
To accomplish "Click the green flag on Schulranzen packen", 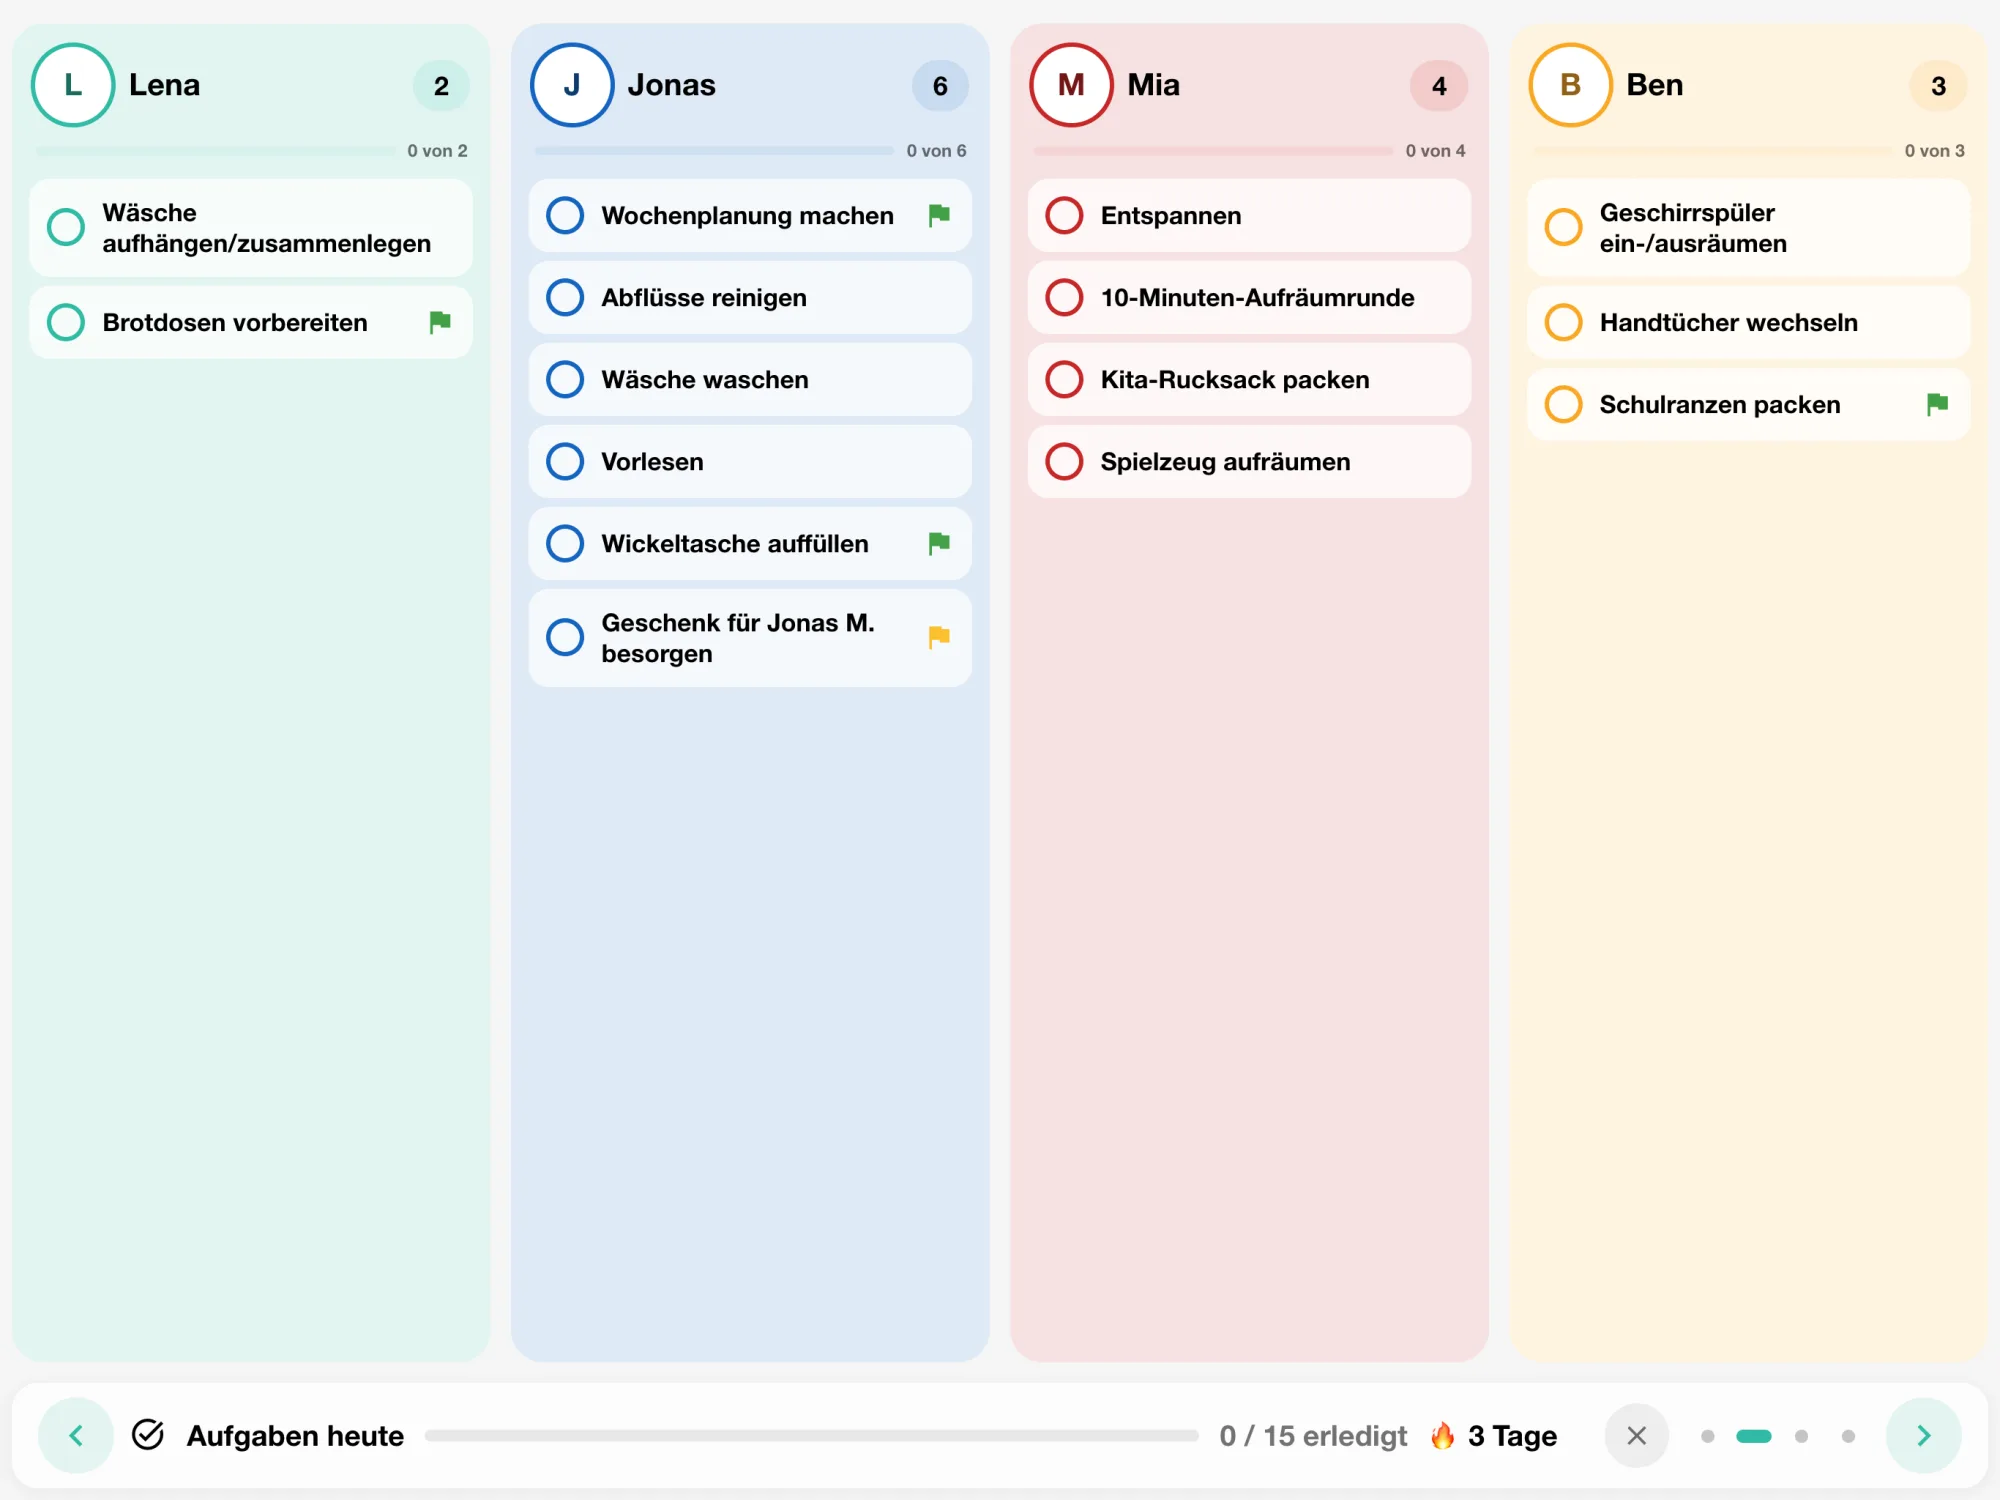I will (x=1937, y=404).
